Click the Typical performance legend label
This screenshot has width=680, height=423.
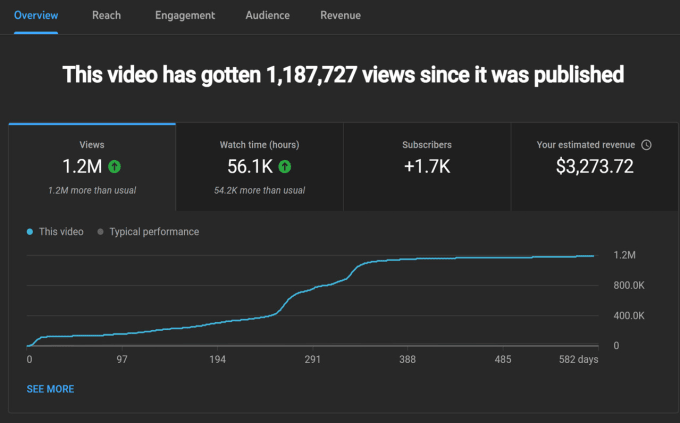tap(154, 232)
